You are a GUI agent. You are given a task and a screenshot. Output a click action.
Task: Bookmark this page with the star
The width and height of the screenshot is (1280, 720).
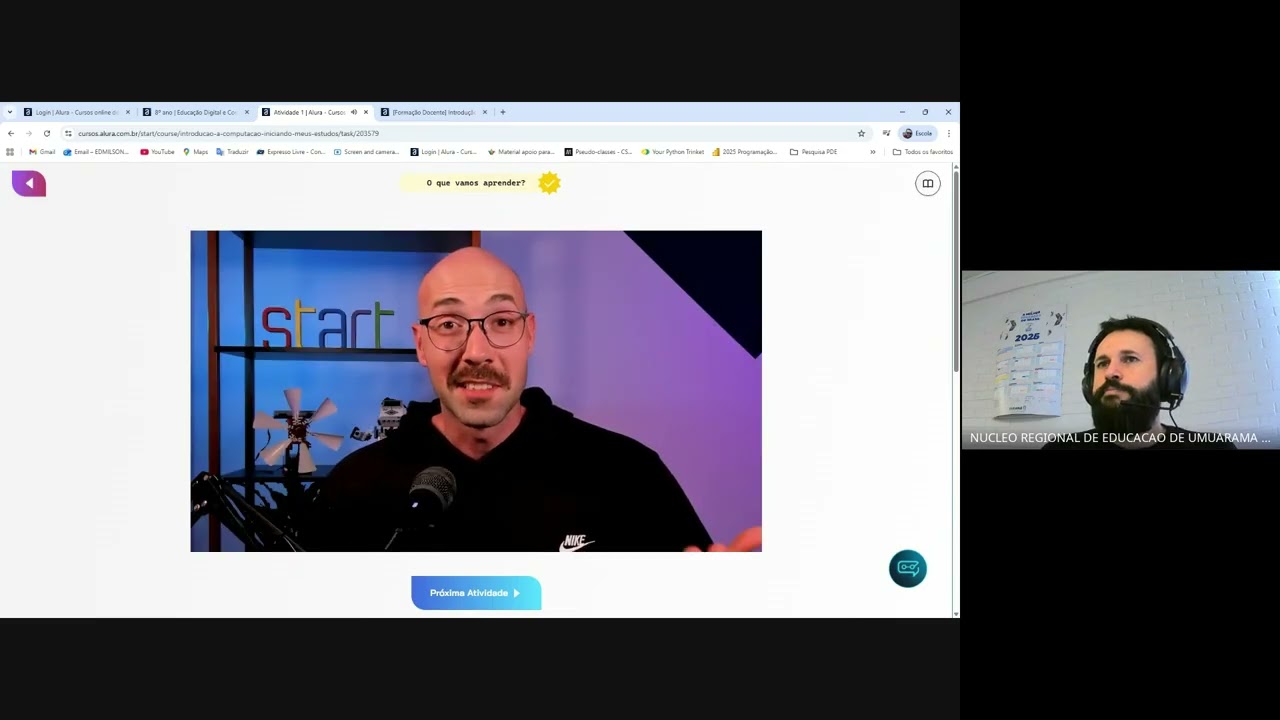(x=861, y=133)
